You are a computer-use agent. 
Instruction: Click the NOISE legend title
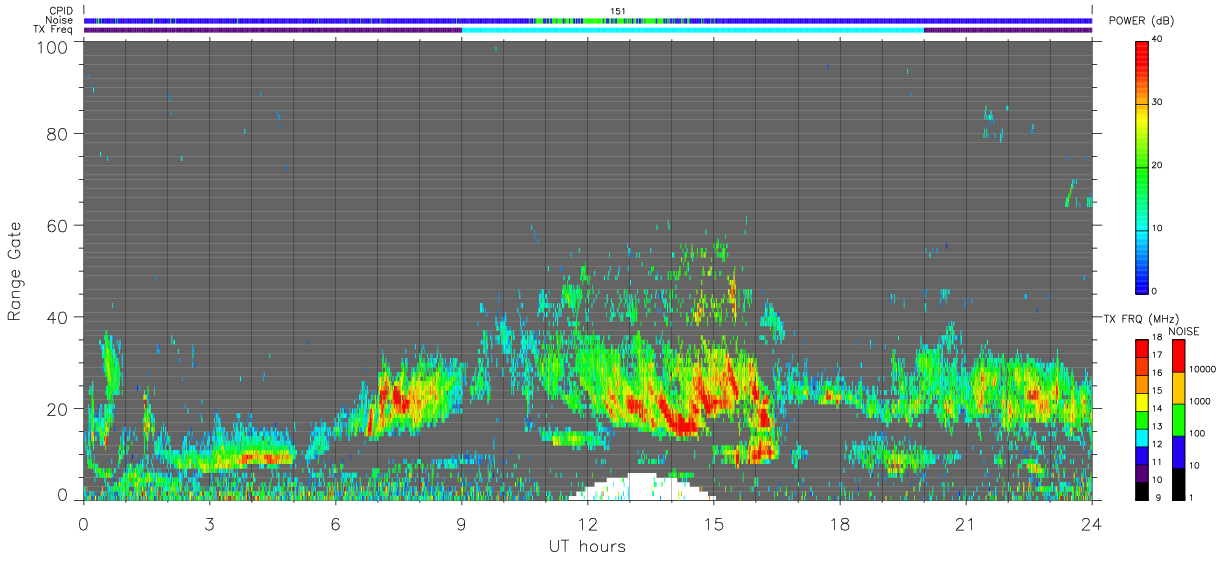tap(1183, 331)
